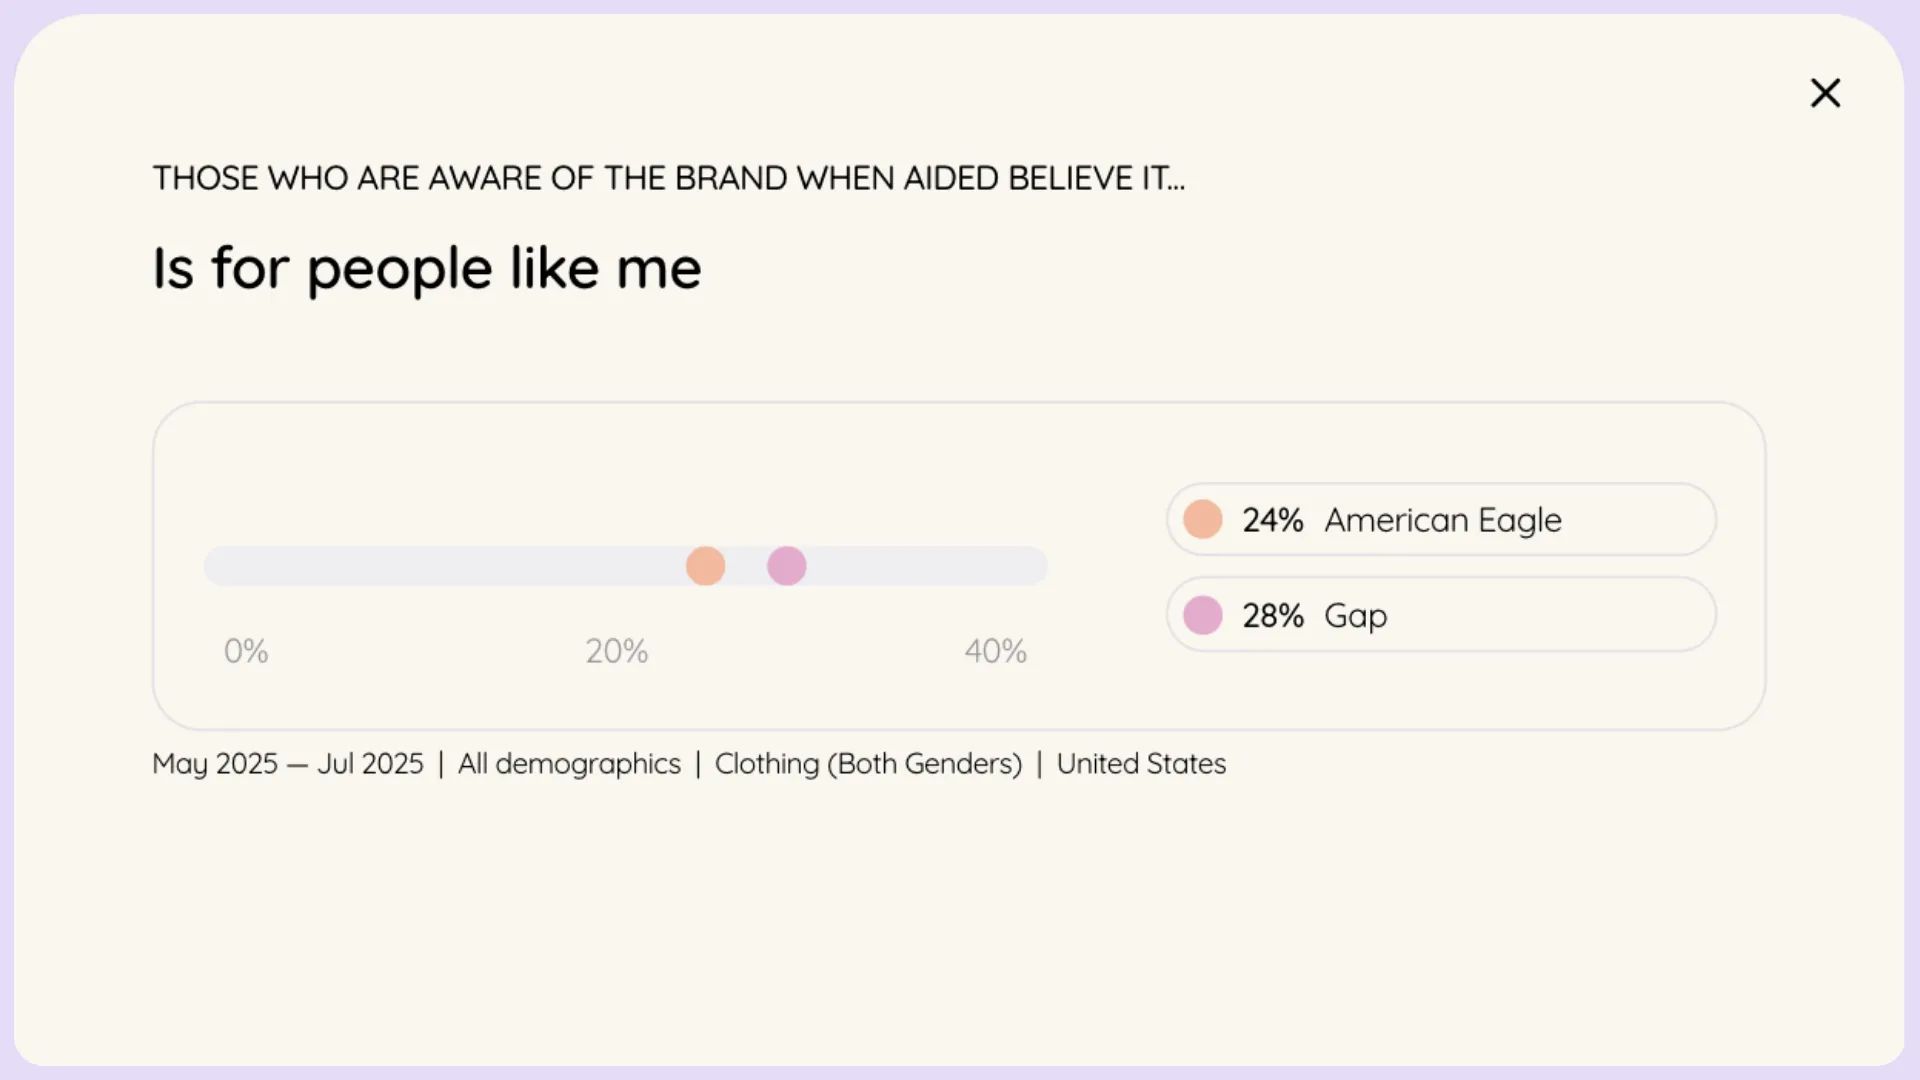Click the All demographics filter text
The width and height of the screenshot is (1920, 1080).
(x=569, y=764)
